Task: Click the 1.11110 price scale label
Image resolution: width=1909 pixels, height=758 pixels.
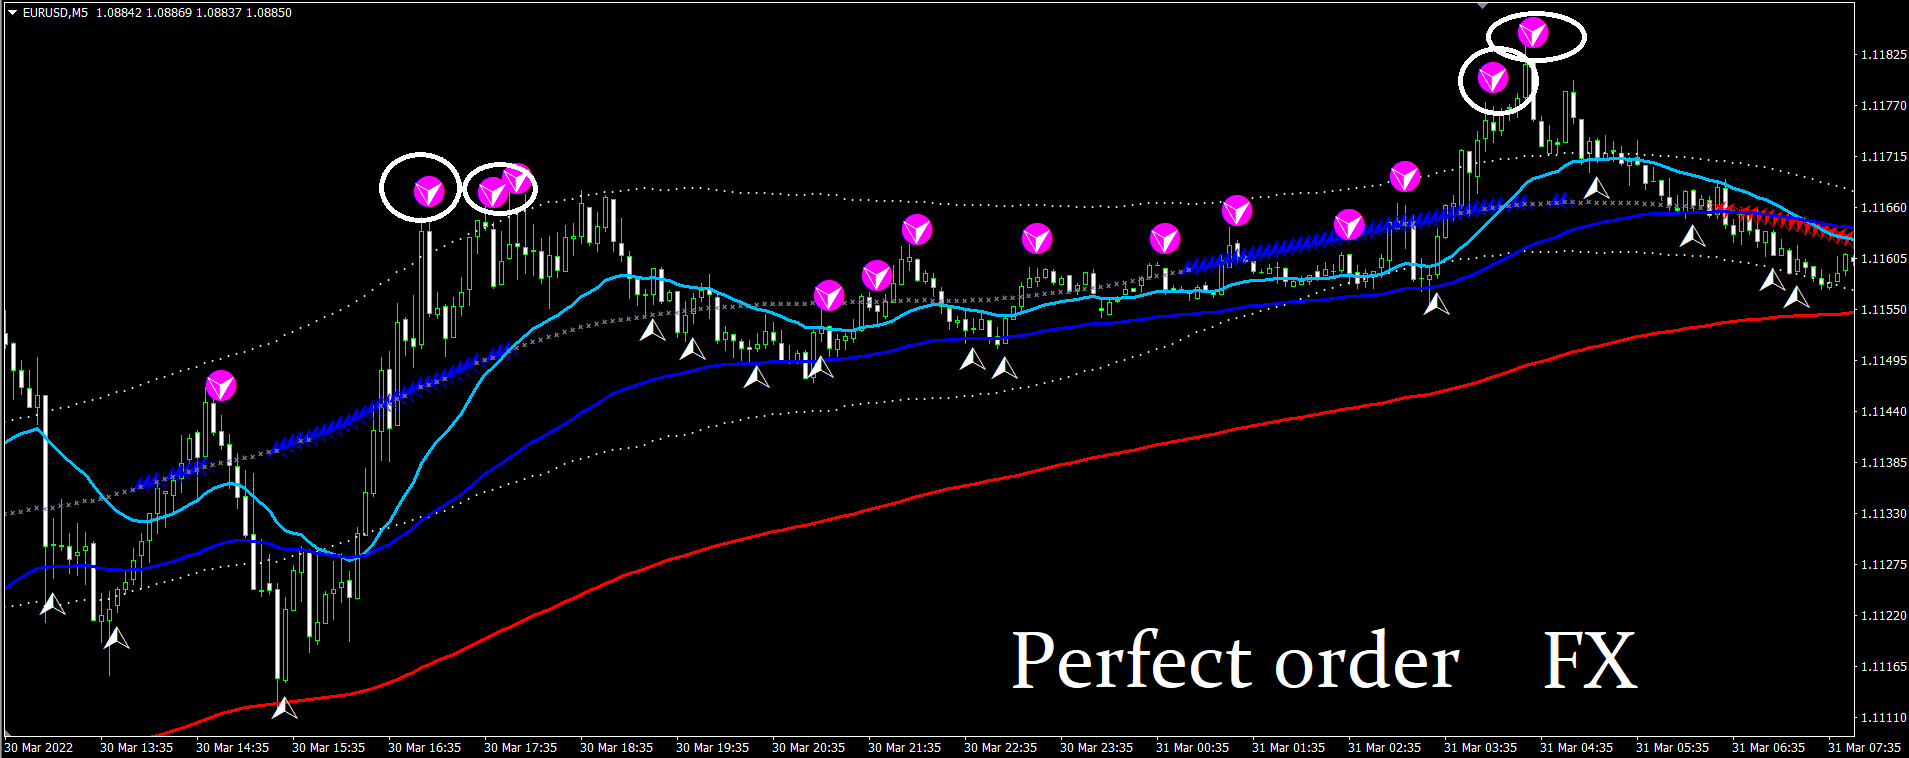Action: pos(1883,718)
